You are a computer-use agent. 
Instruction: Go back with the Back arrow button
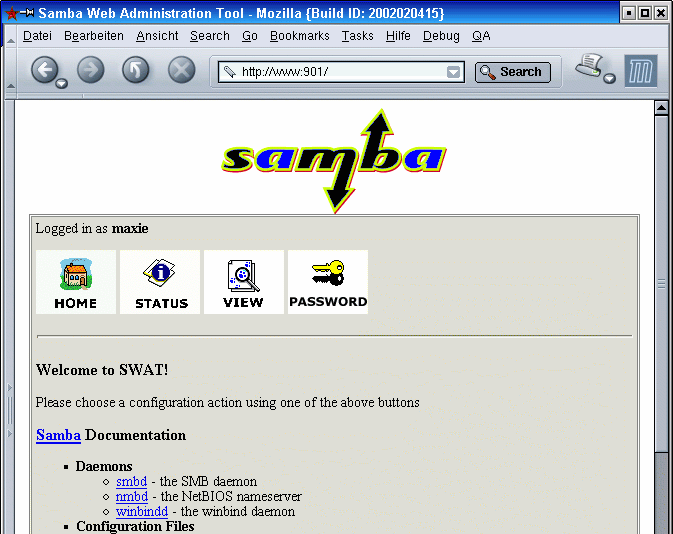(44, 70)
